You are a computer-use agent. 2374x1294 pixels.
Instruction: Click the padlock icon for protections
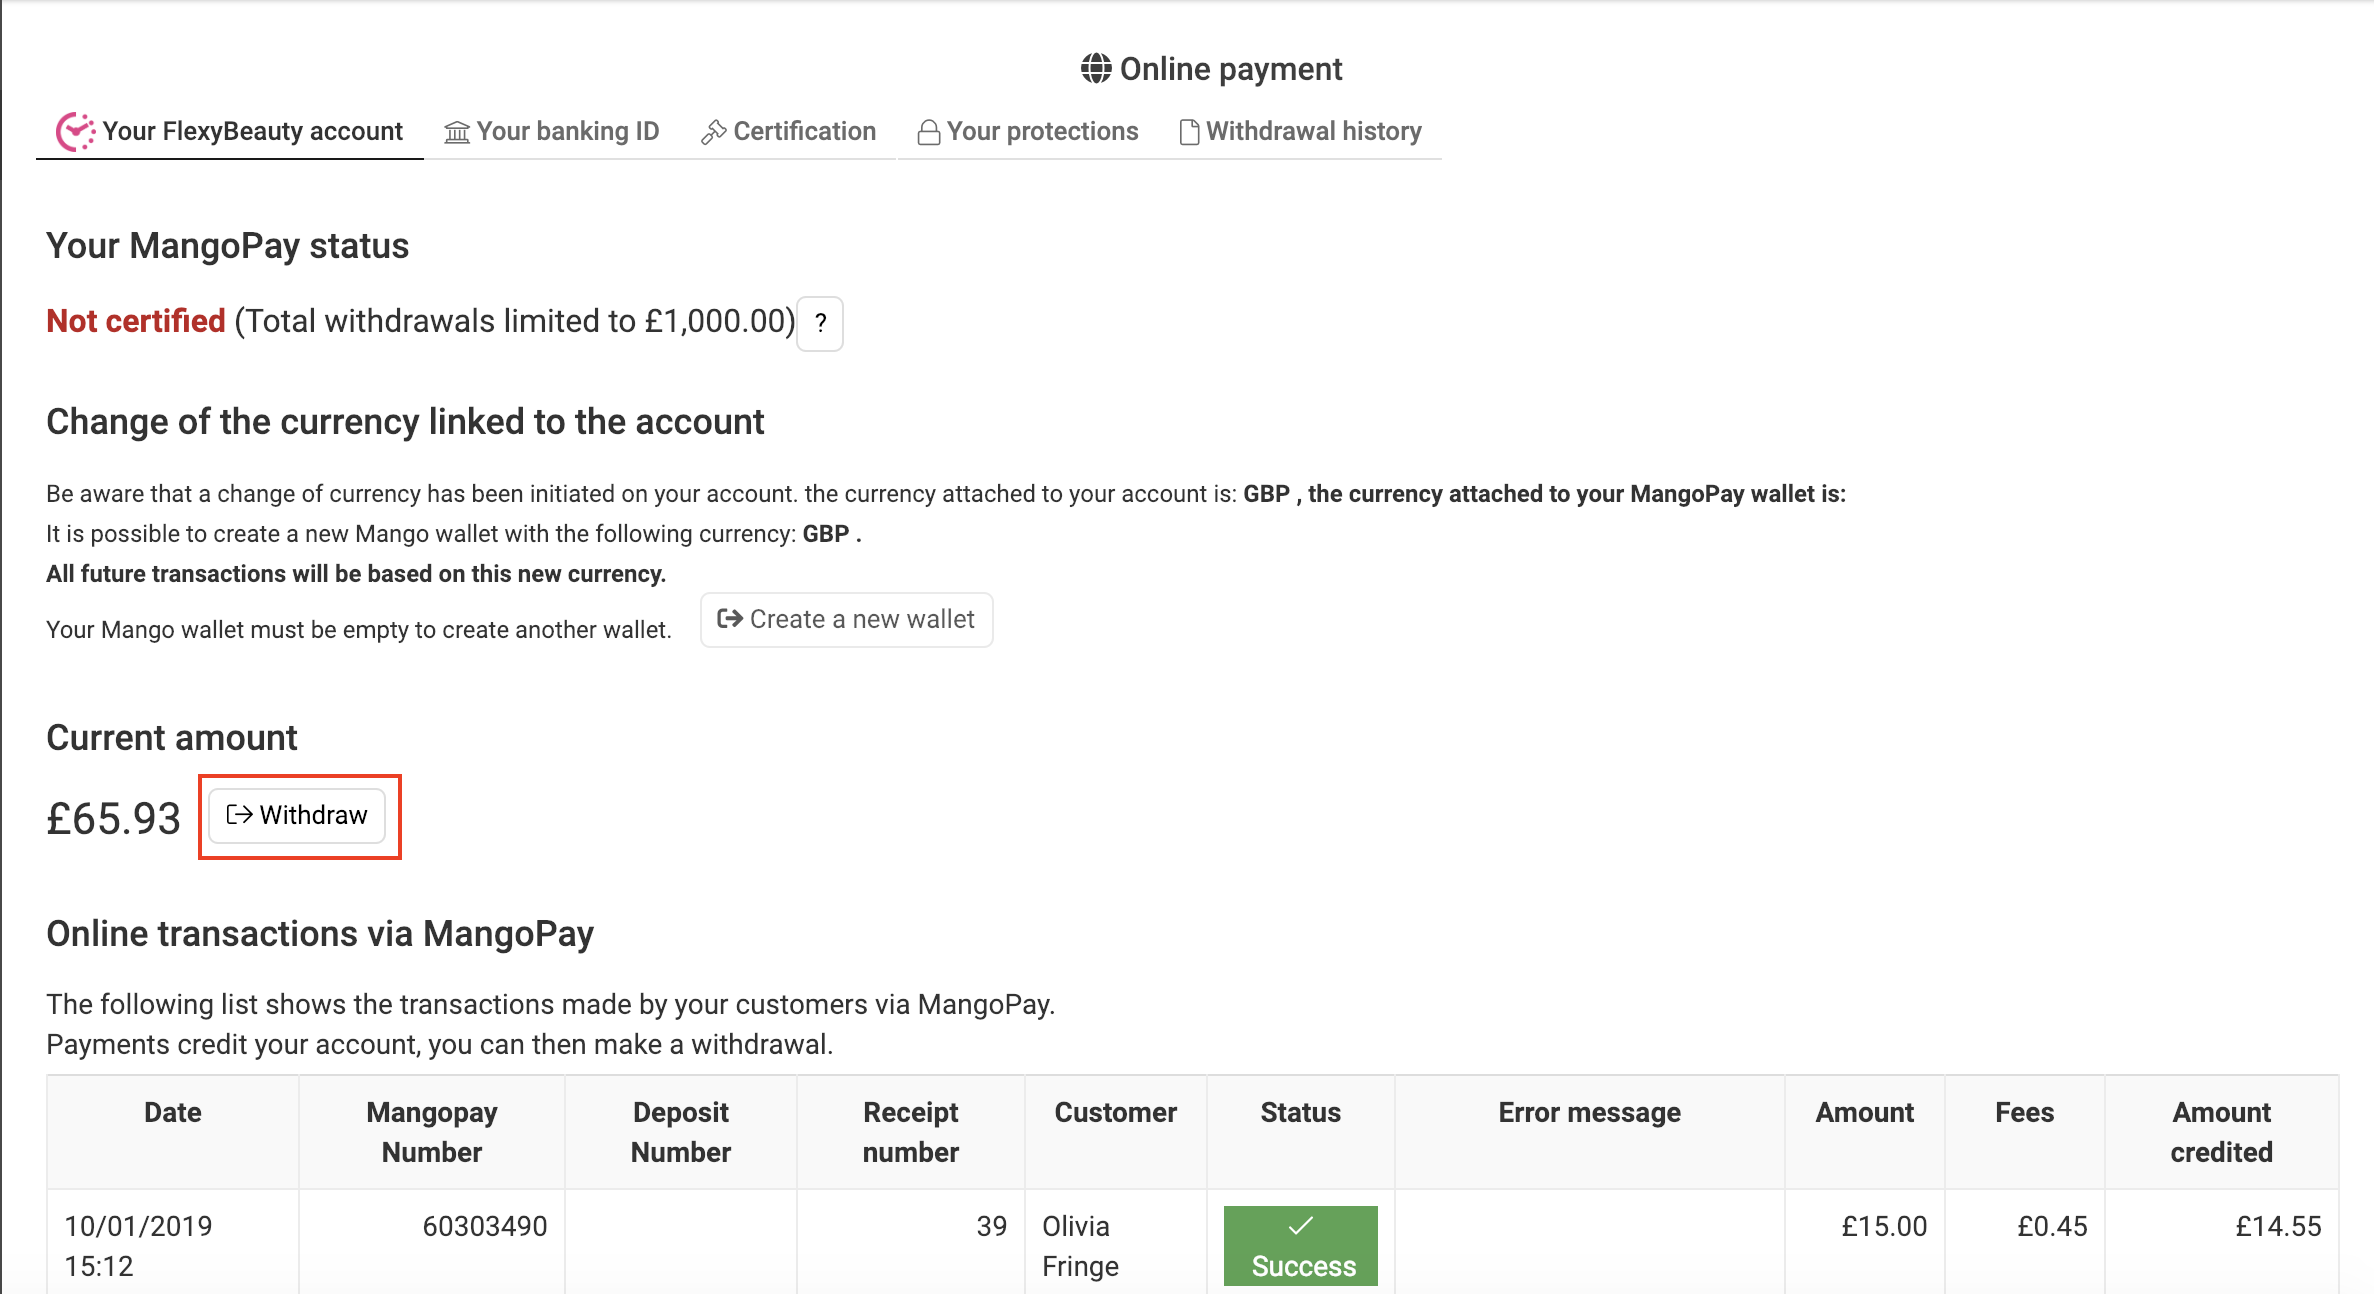(929, 132)
